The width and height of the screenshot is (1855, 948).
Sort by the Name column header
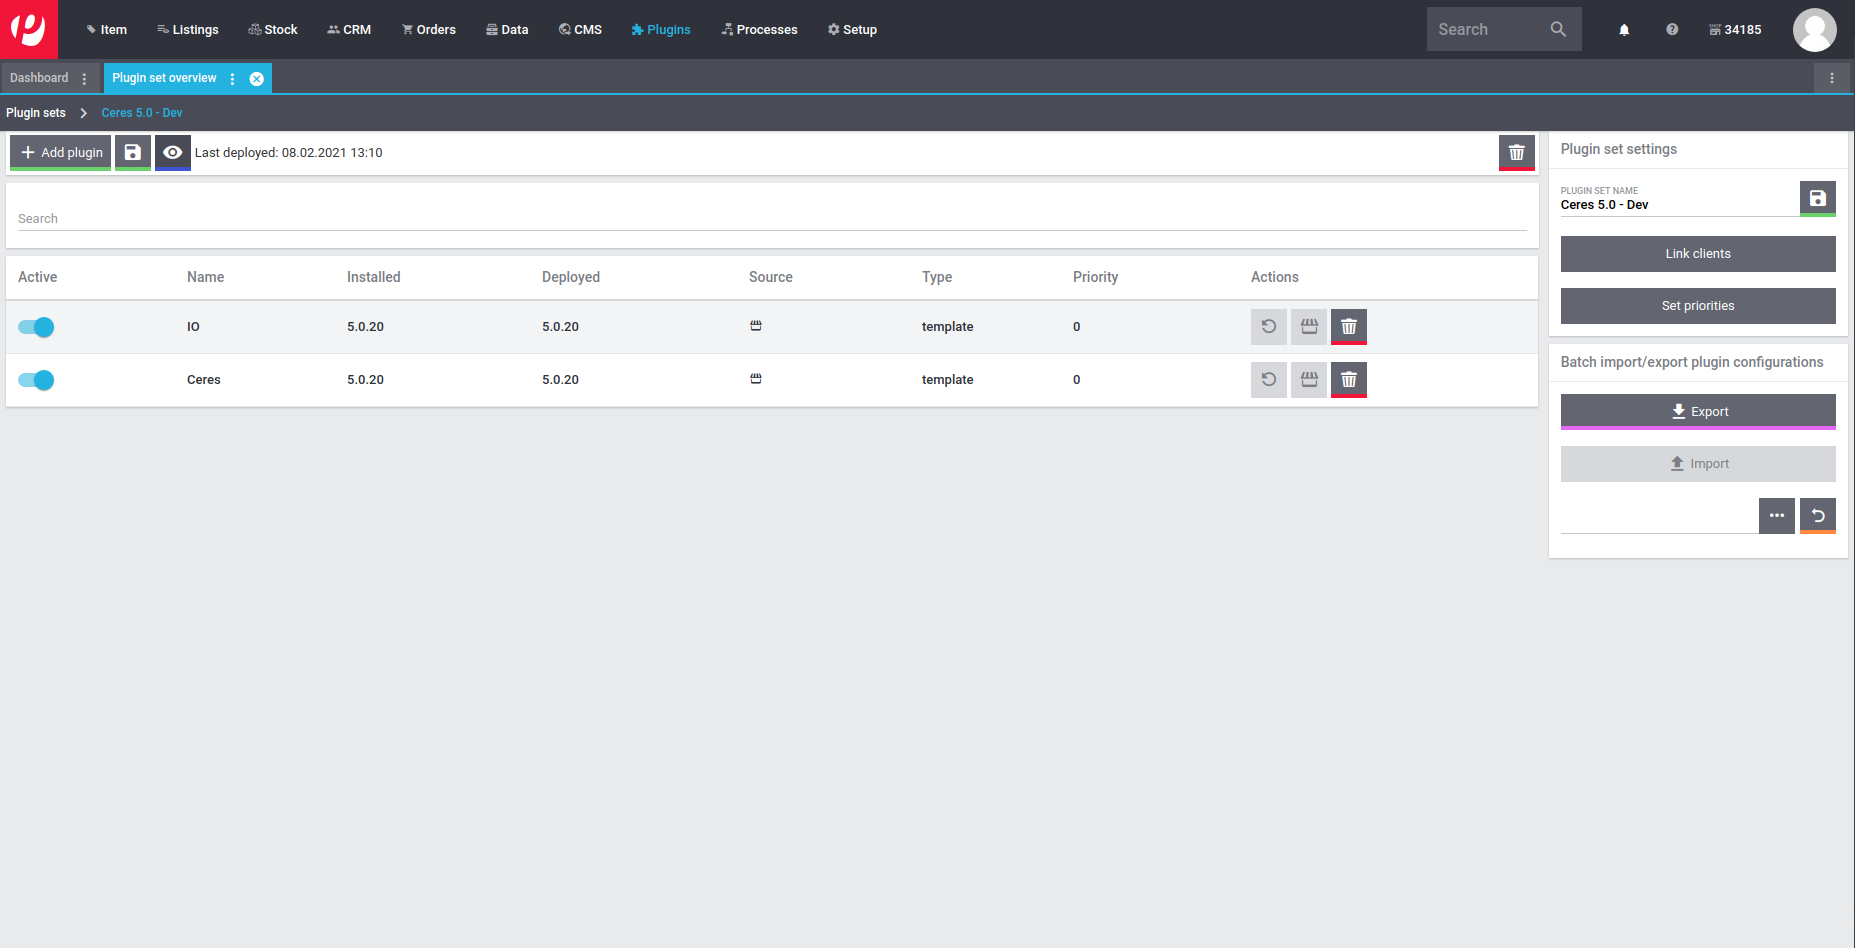pyautogui.click(x=205, y=277)
